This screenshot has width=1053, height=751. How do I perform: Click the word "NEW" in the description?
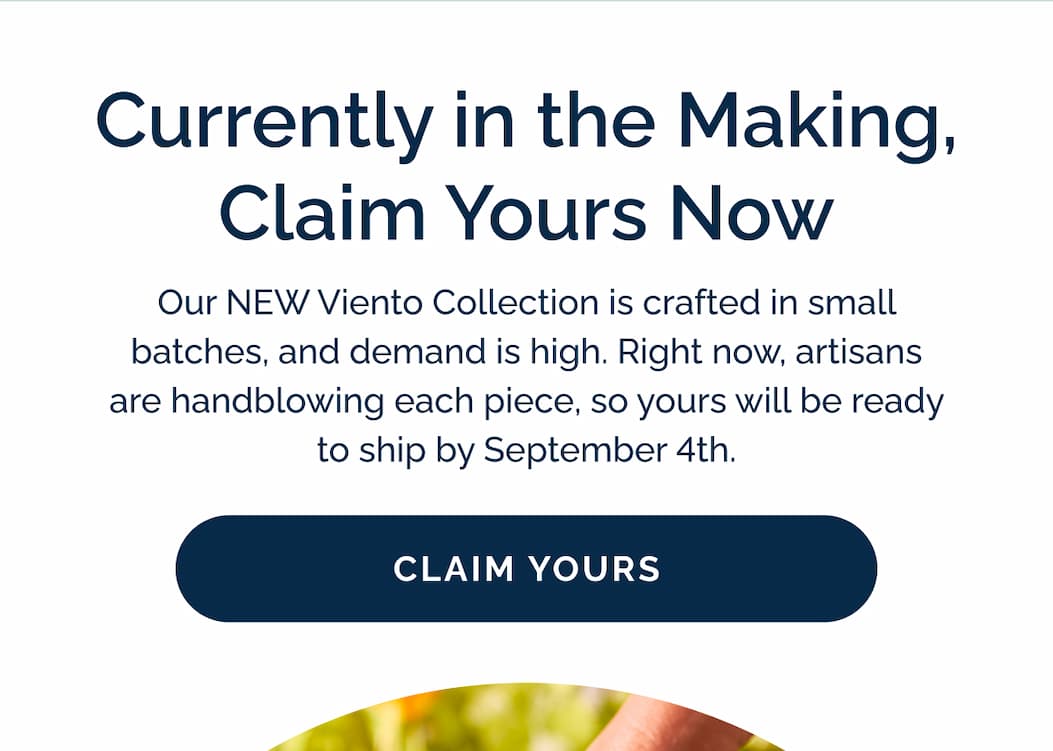[x=268, y=302]
